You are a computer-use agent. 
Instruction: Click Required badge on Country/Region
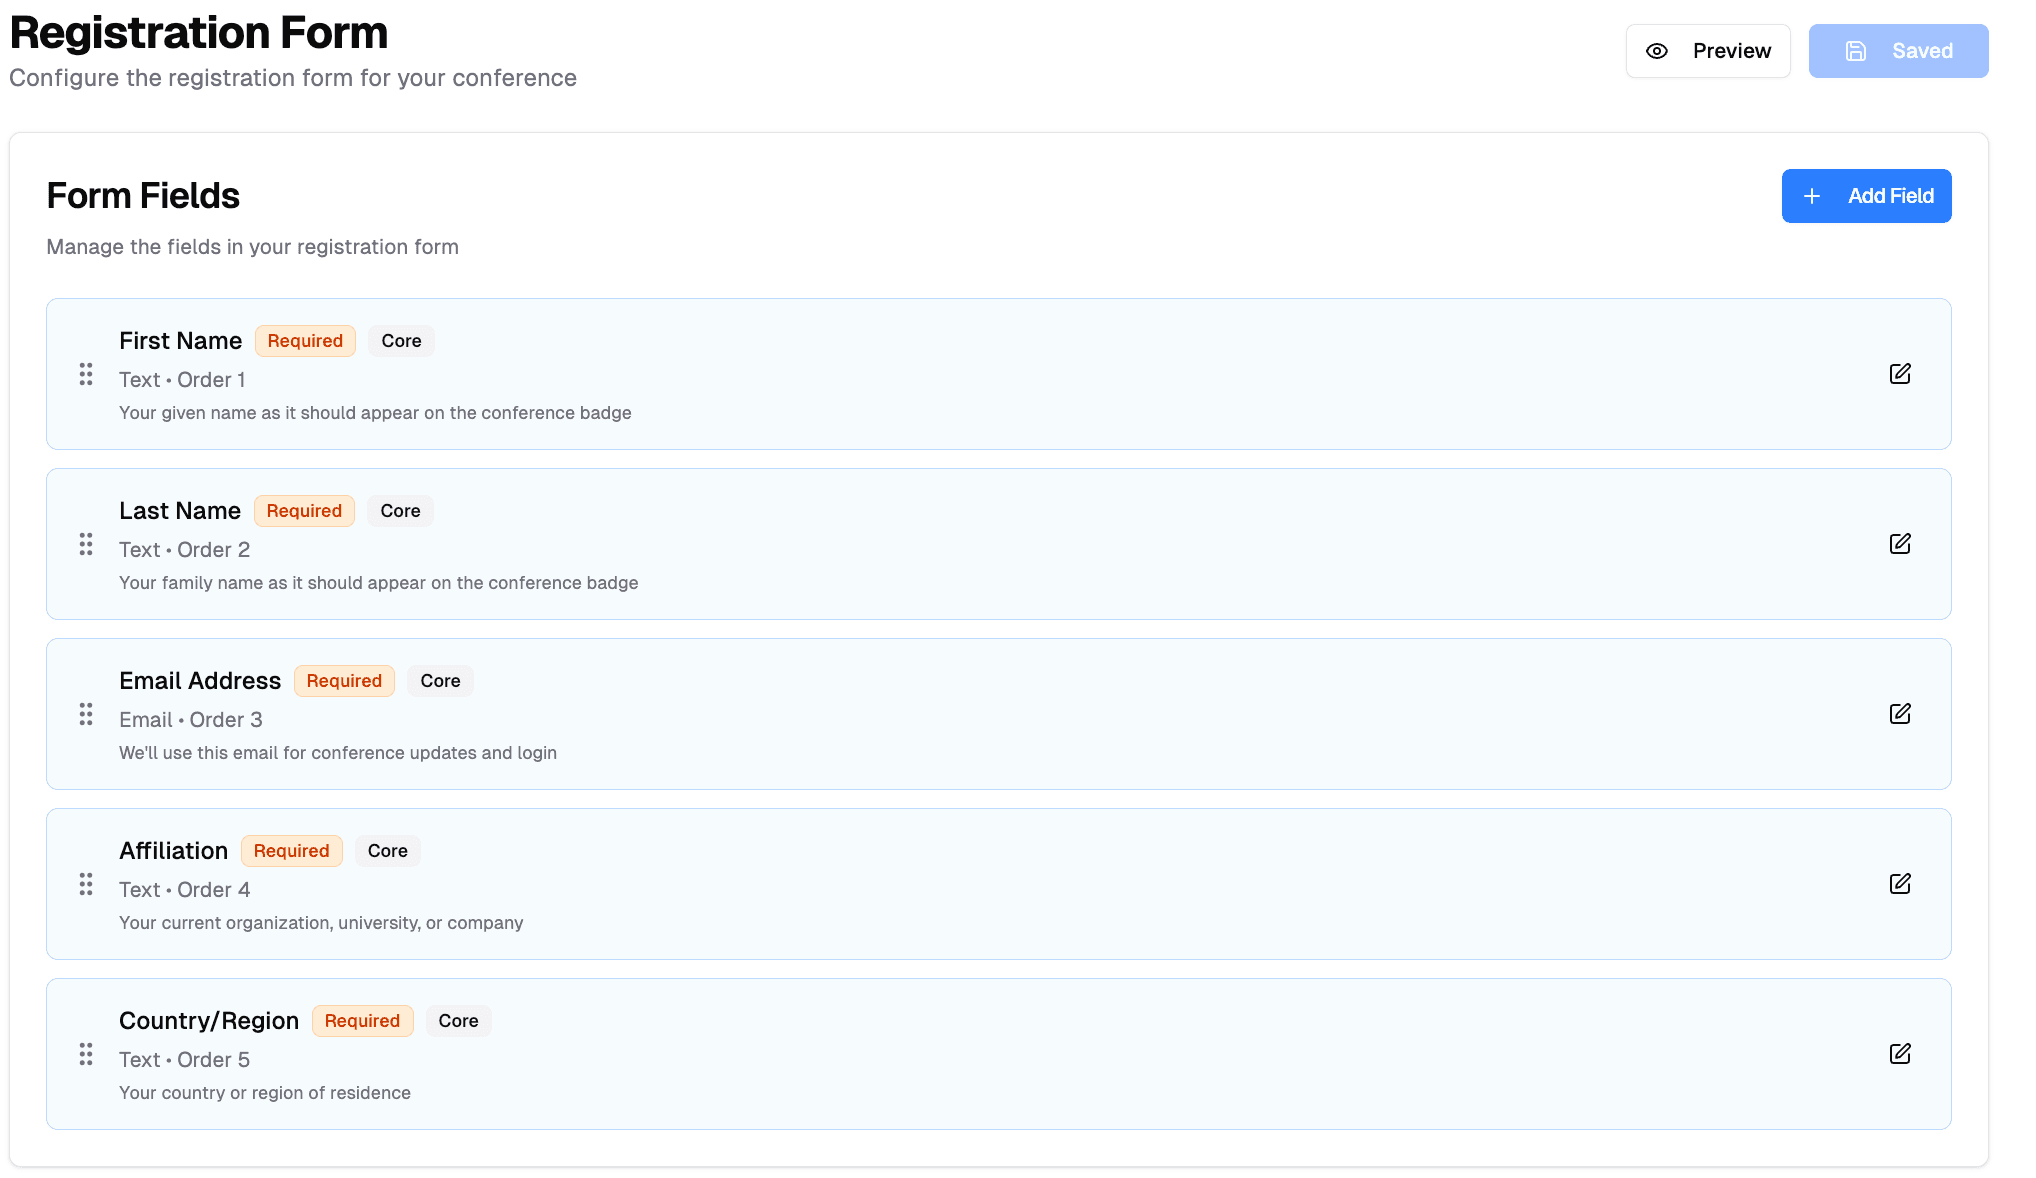(362, 1021)
